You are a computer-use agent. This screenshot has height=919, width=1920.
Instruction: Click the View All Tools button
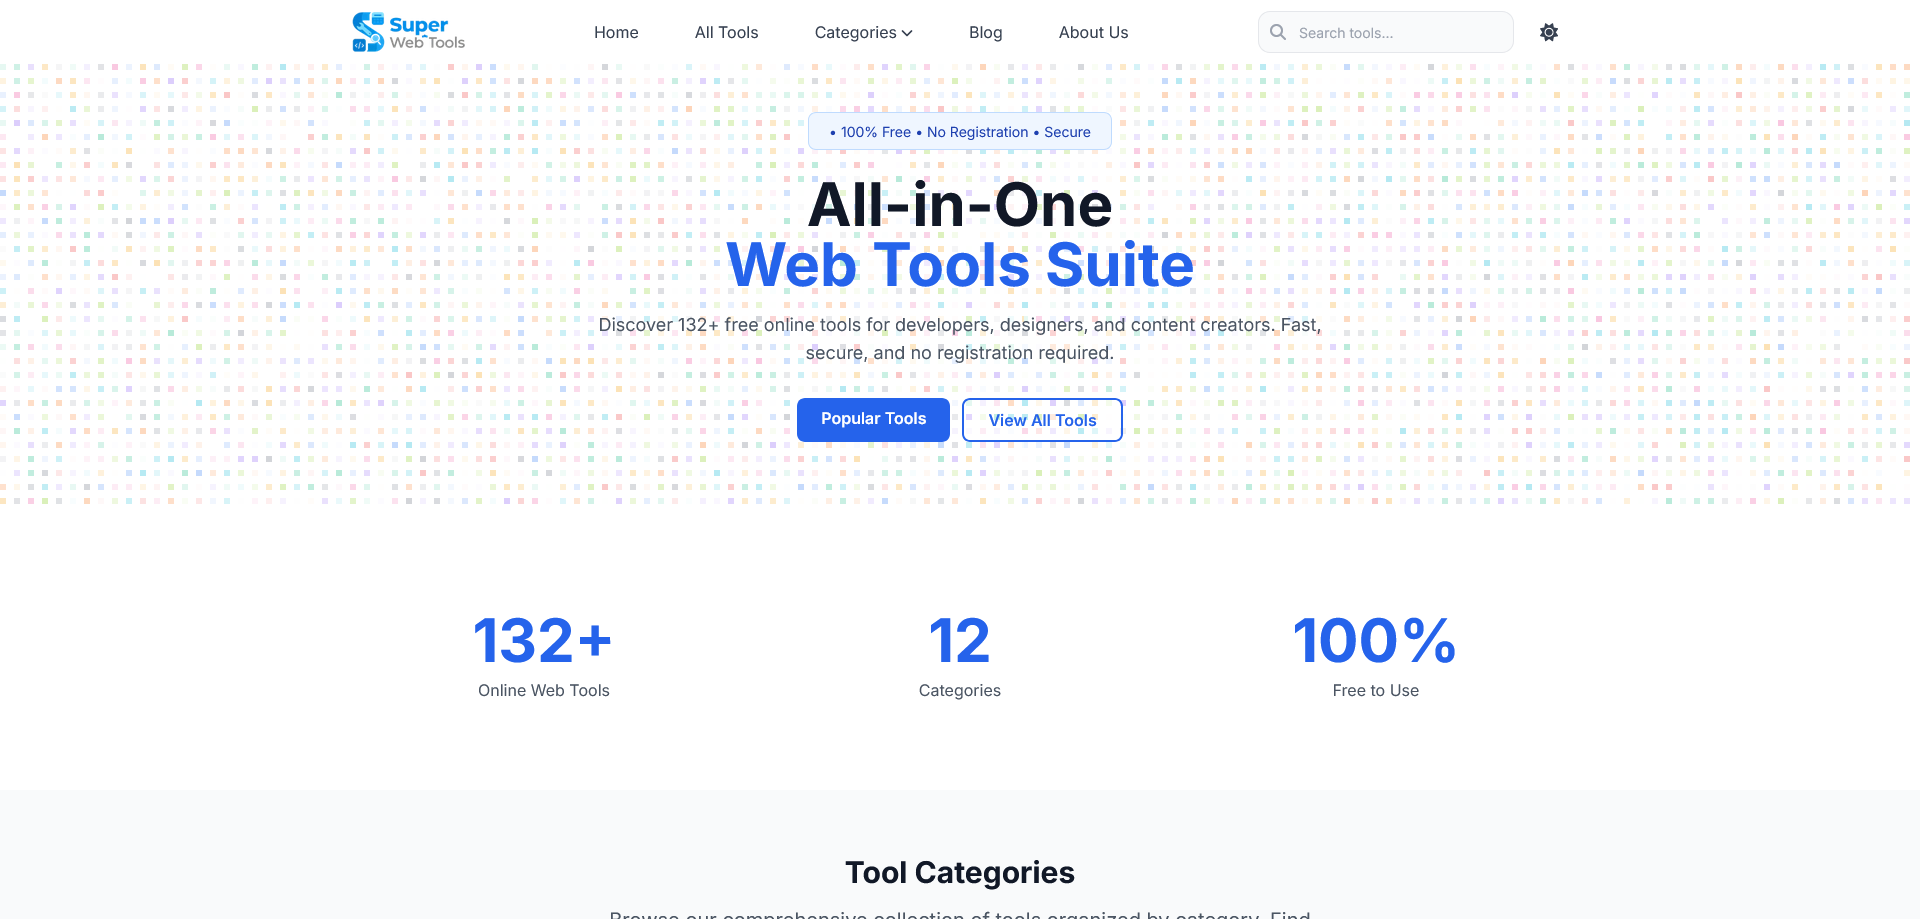pos(1042,420)
